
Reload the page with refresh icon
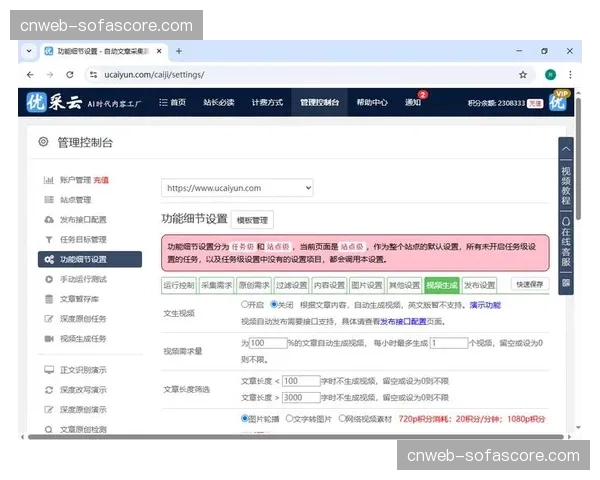[70, 75]
